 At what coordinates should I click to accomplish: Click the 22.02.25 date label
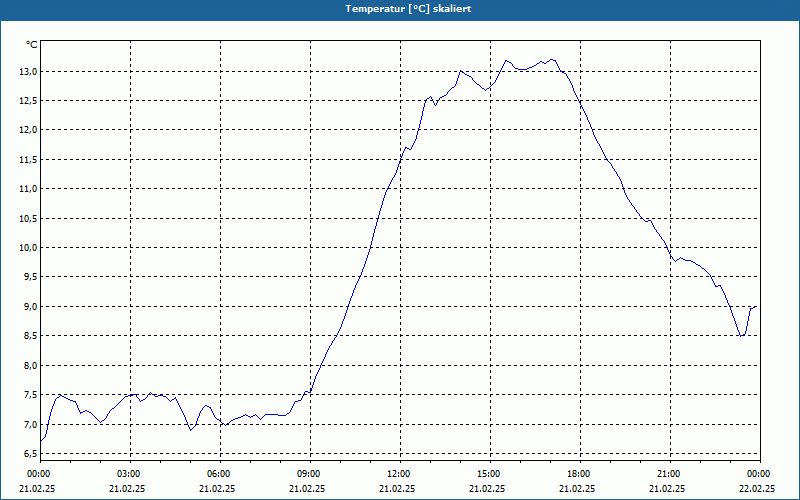pos(757,488)
